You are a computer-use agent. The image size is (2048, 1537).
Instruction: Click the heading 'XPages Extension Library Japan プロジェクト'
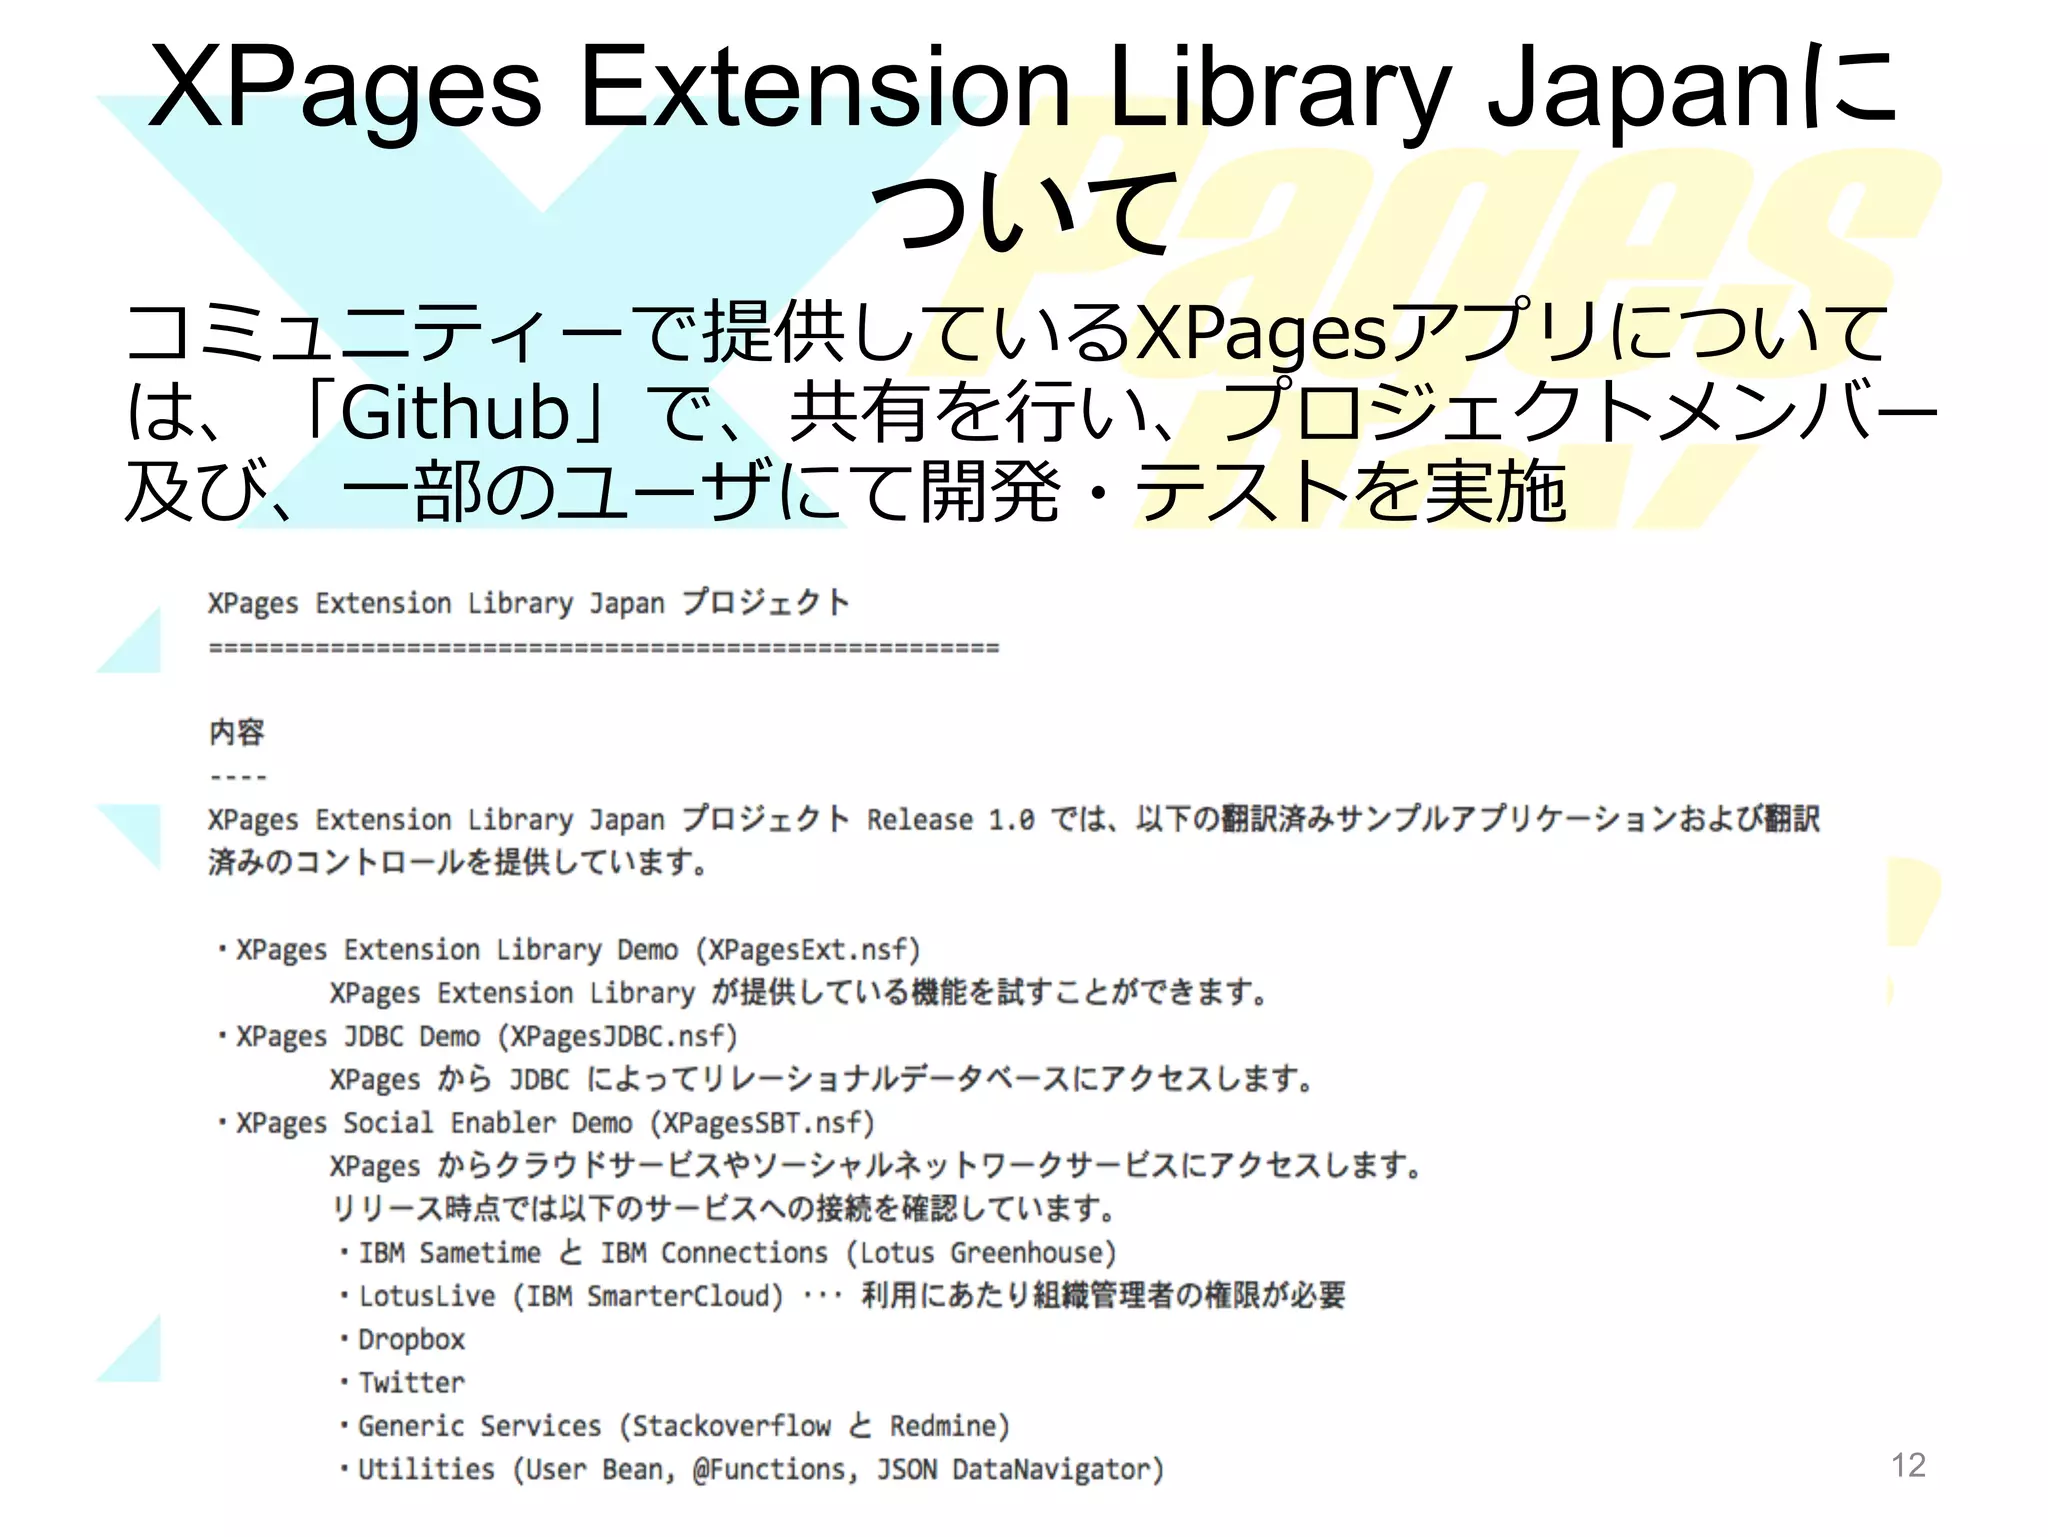pyautogui.click(x=529, y=603)
